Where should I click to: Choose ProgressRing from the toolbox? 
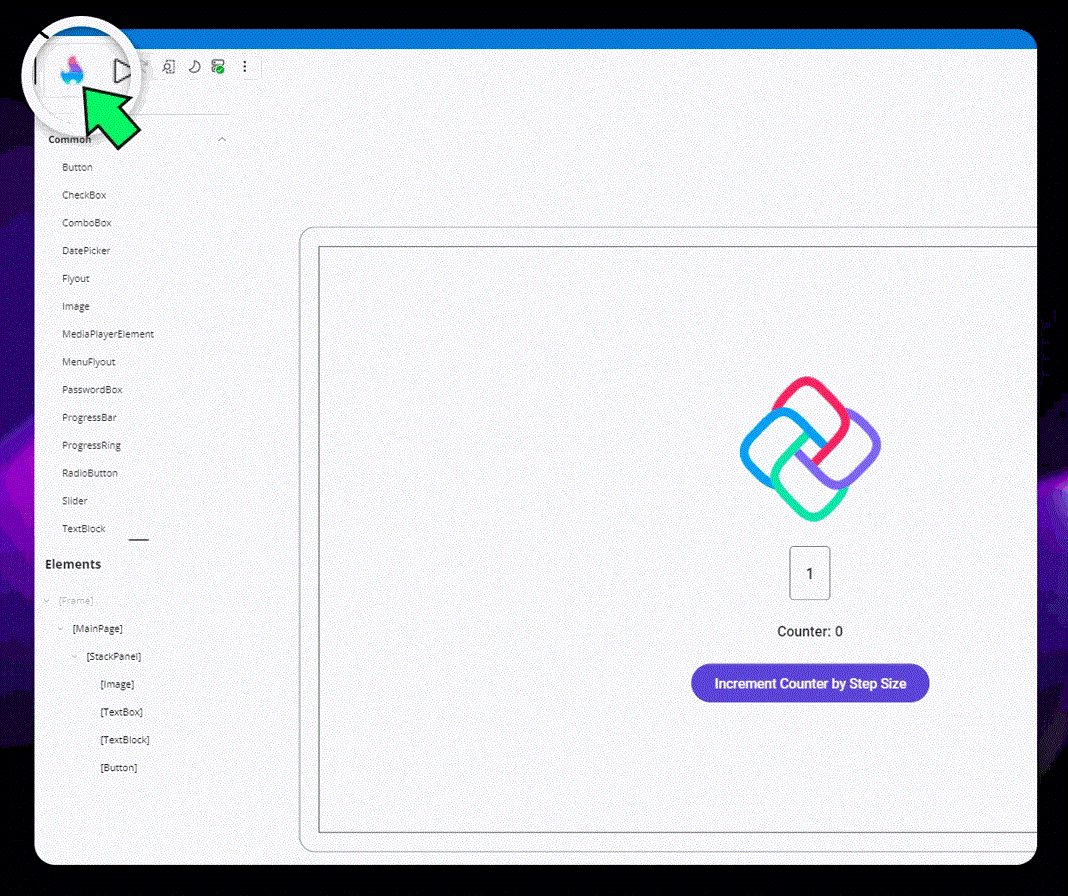91,446
